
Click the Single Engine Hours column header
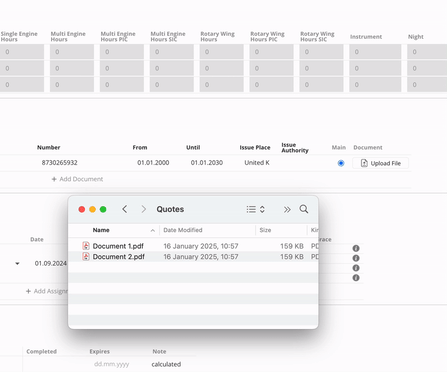pos(19,36)
